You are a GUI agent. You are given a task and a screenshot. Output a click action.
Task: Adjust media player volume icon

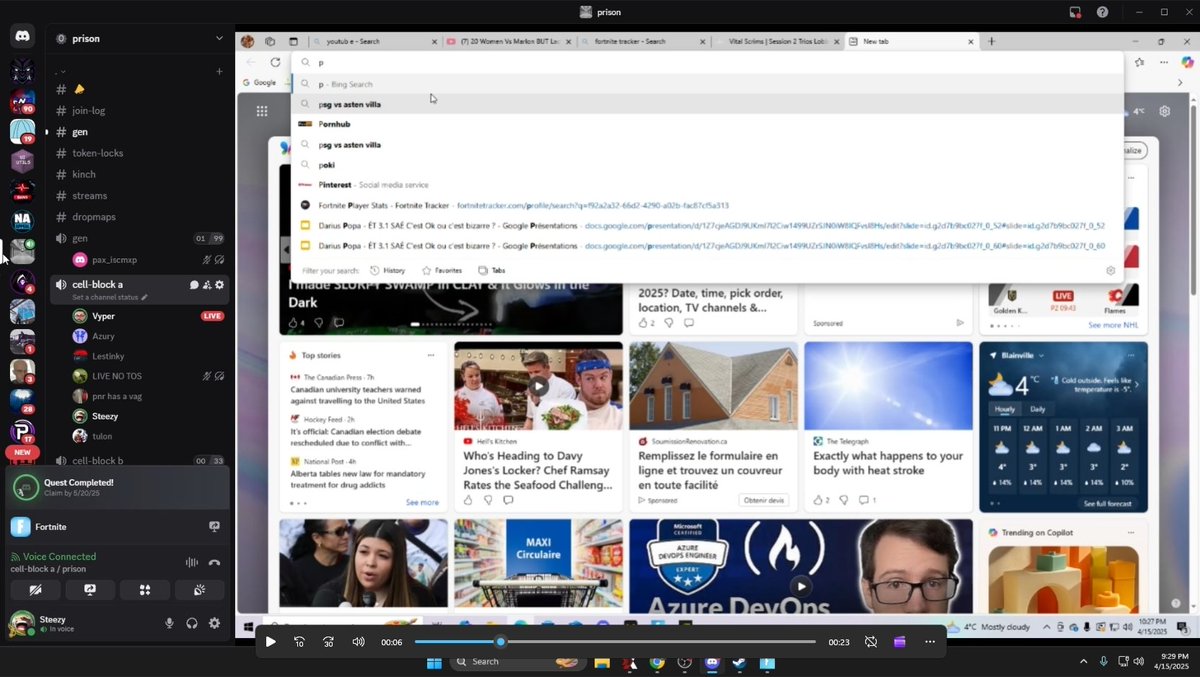pos(358,642)
